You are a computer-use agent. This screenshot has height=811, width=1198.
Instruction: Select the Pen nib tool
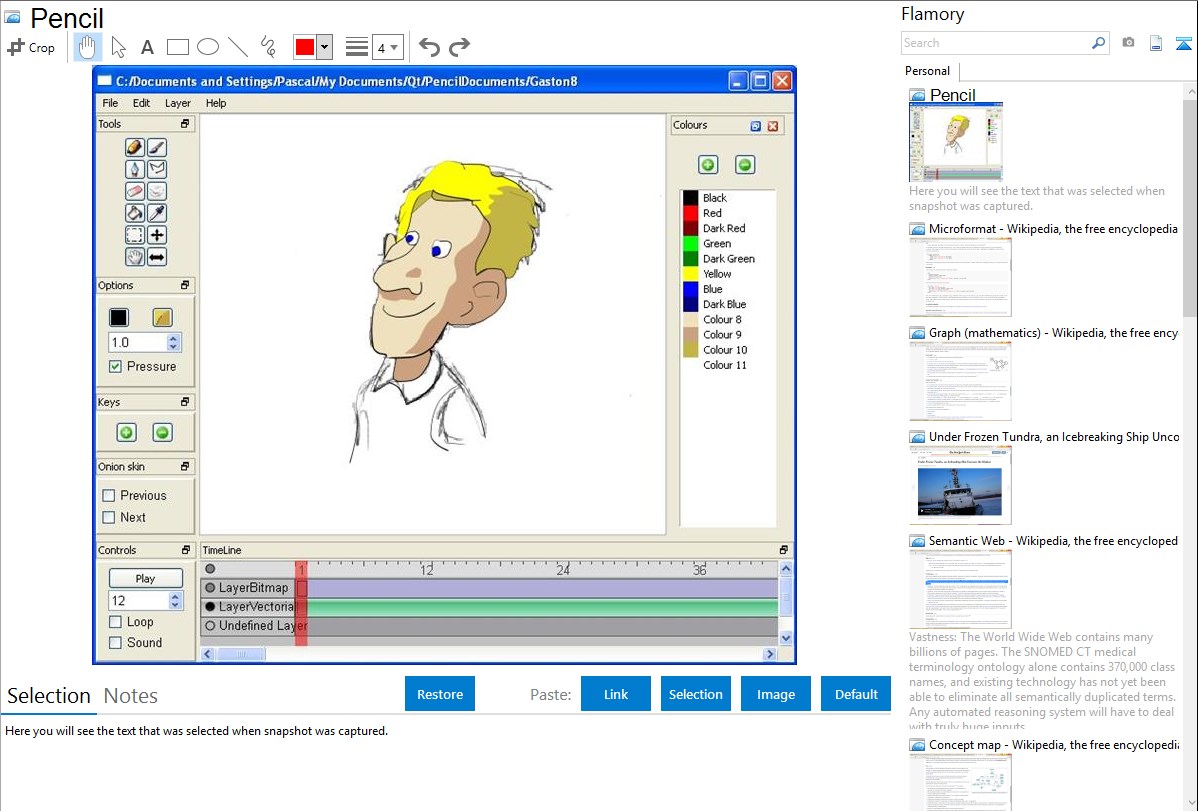134,169
